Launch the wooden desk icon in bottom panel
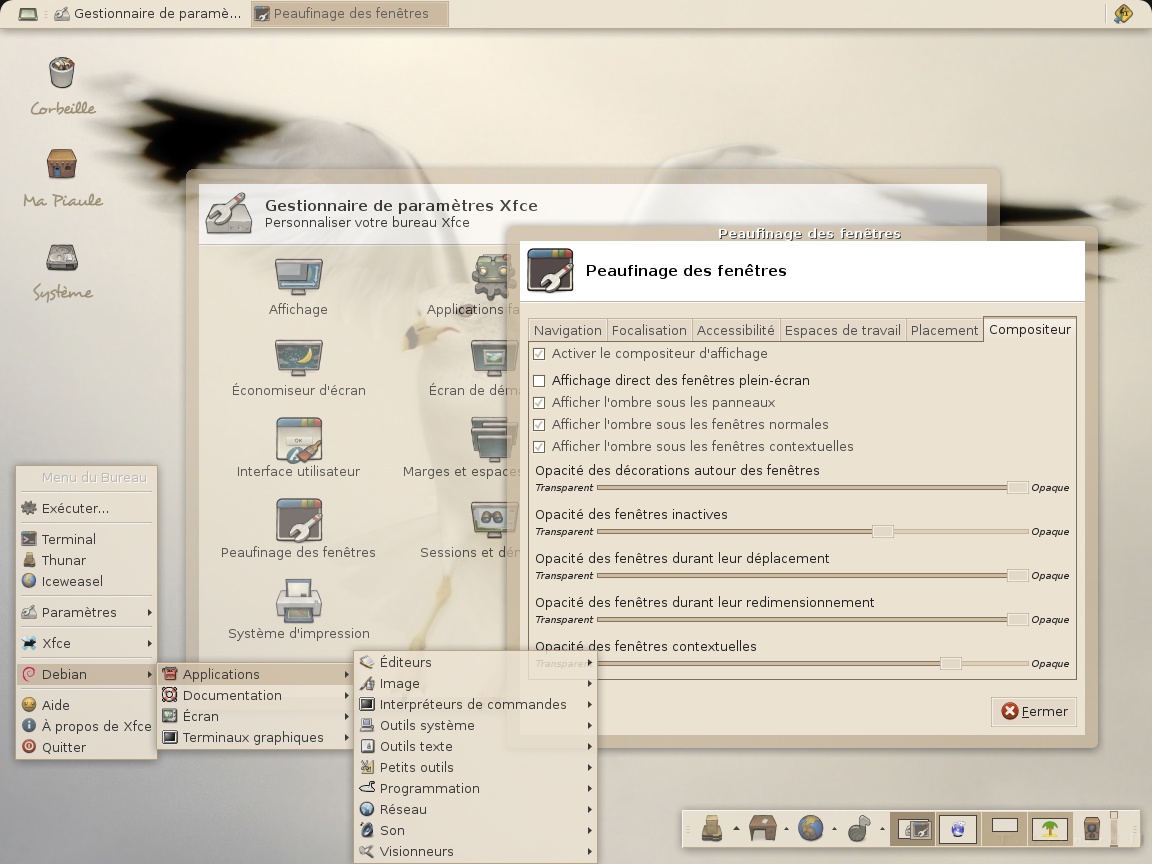The height and width of the screenshot is (864, 1152). point(763,829)
